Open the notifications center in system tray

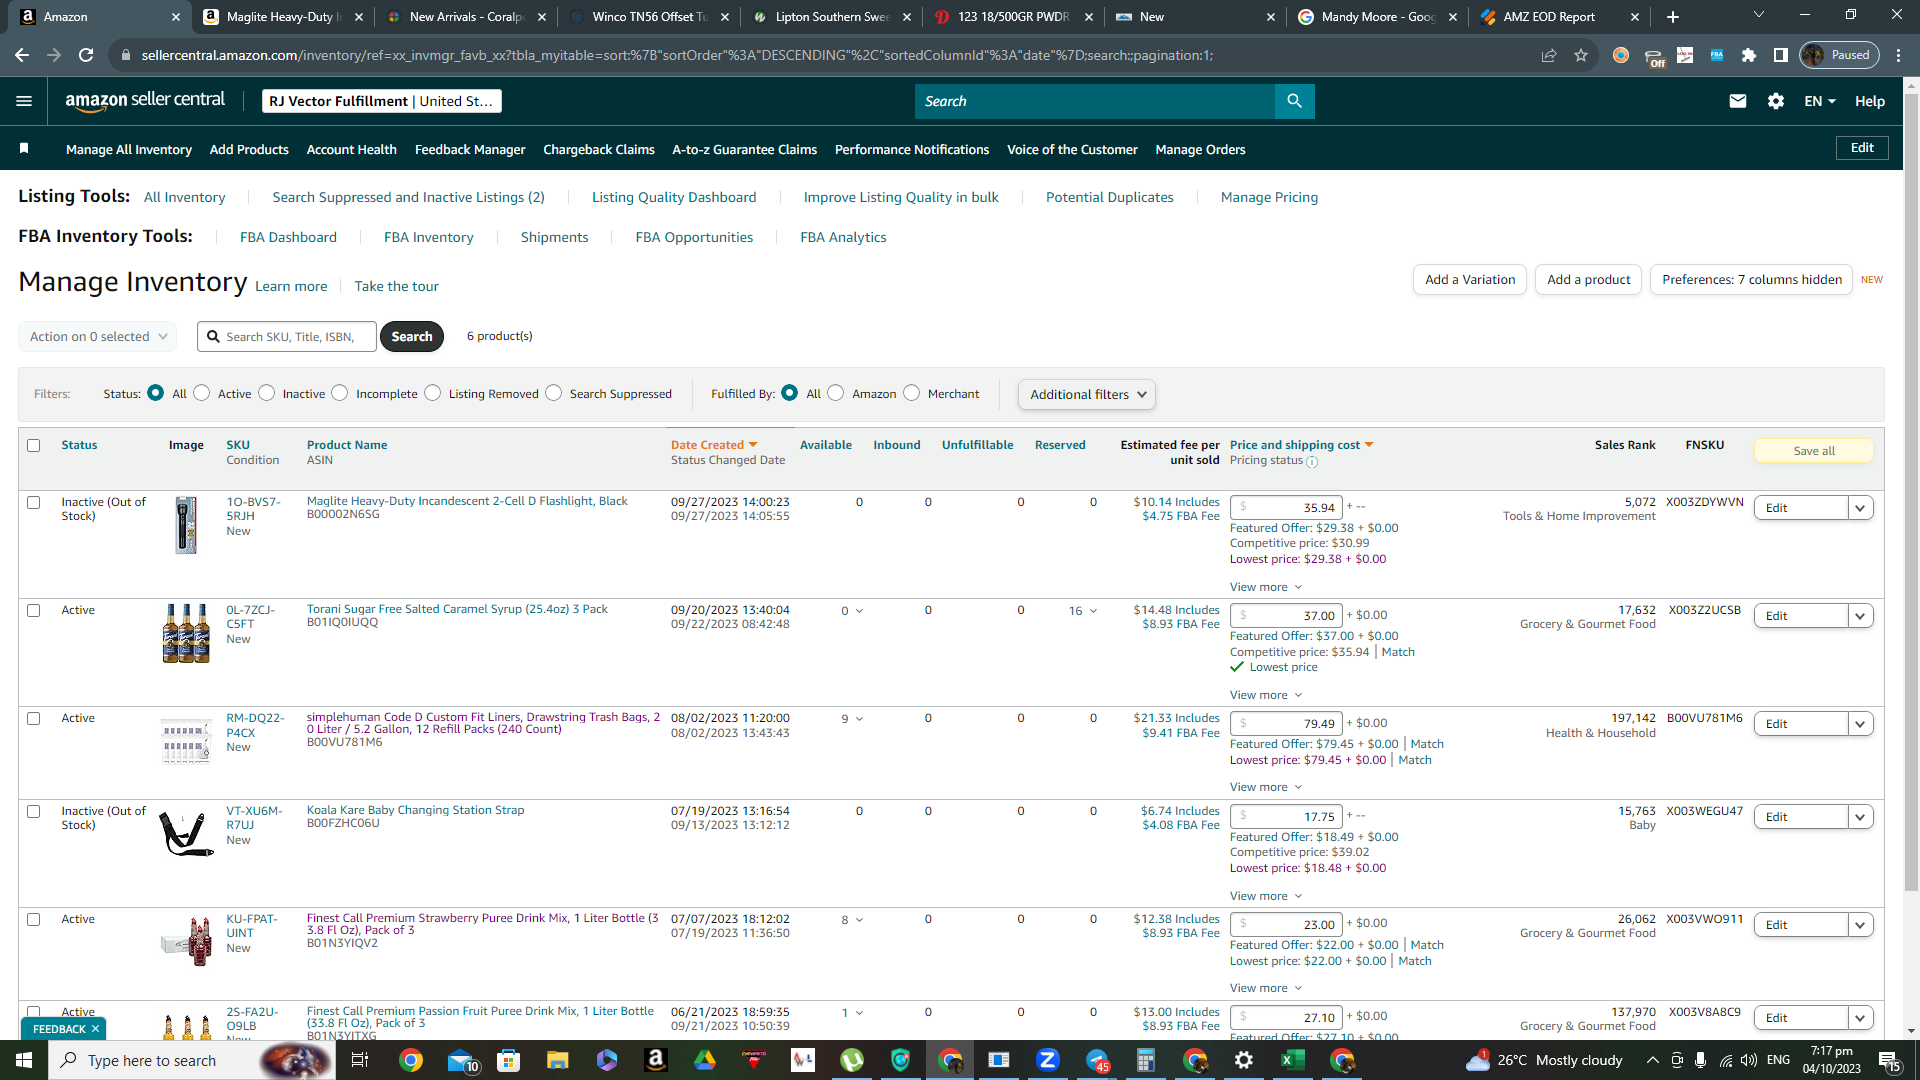[x=1890, y=1060]
